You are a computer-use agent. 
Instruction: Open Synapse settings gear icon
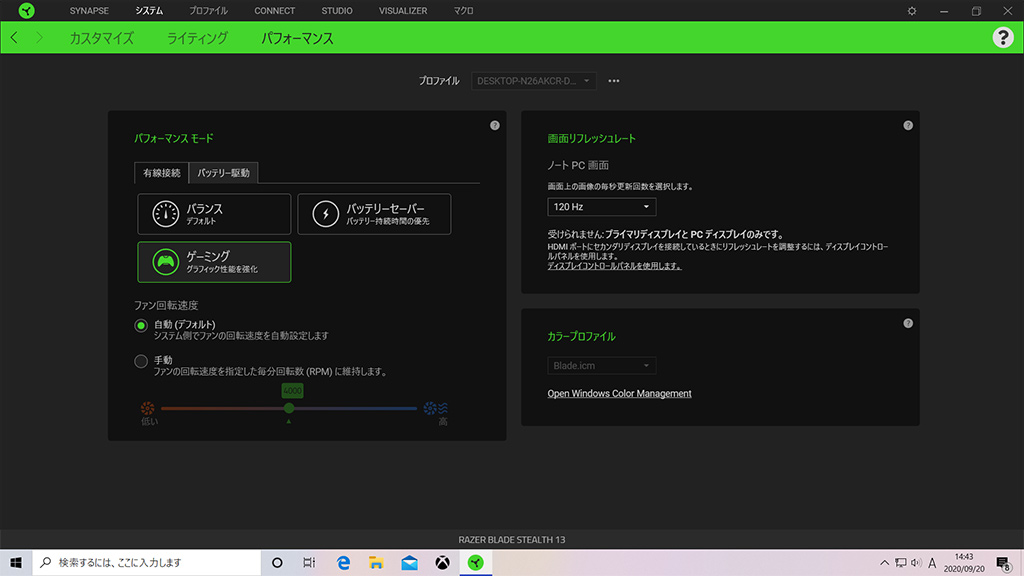click(x=911, y=11)
